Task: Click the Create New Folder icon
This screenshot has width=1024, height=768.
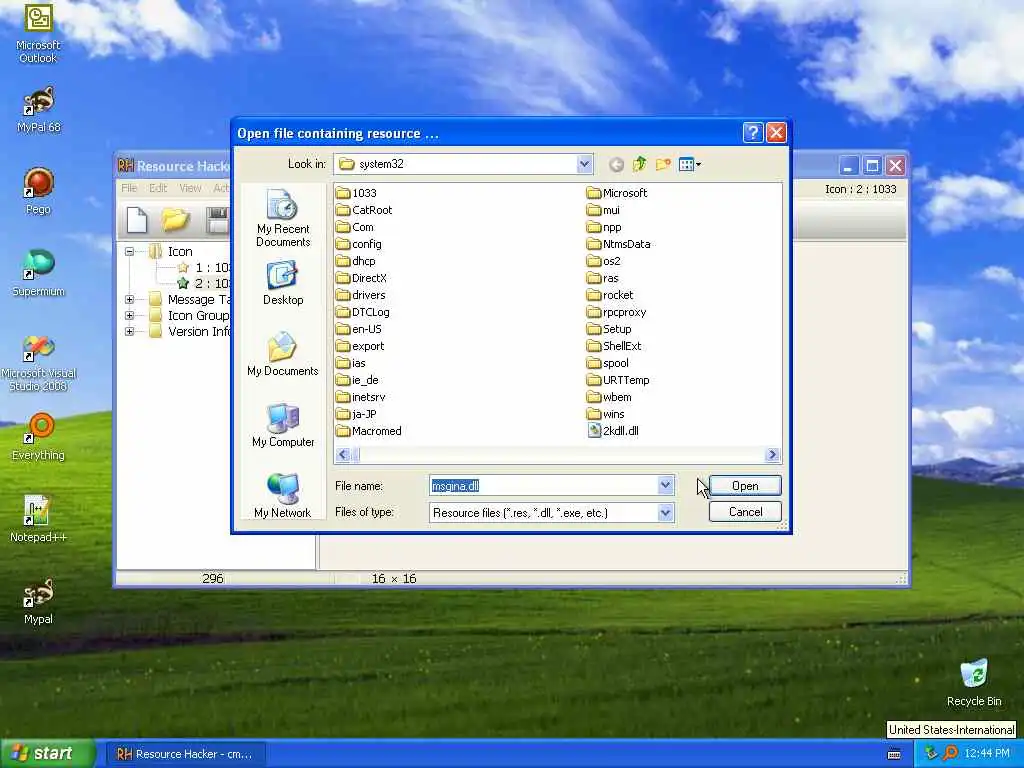Action: [663, 164]
